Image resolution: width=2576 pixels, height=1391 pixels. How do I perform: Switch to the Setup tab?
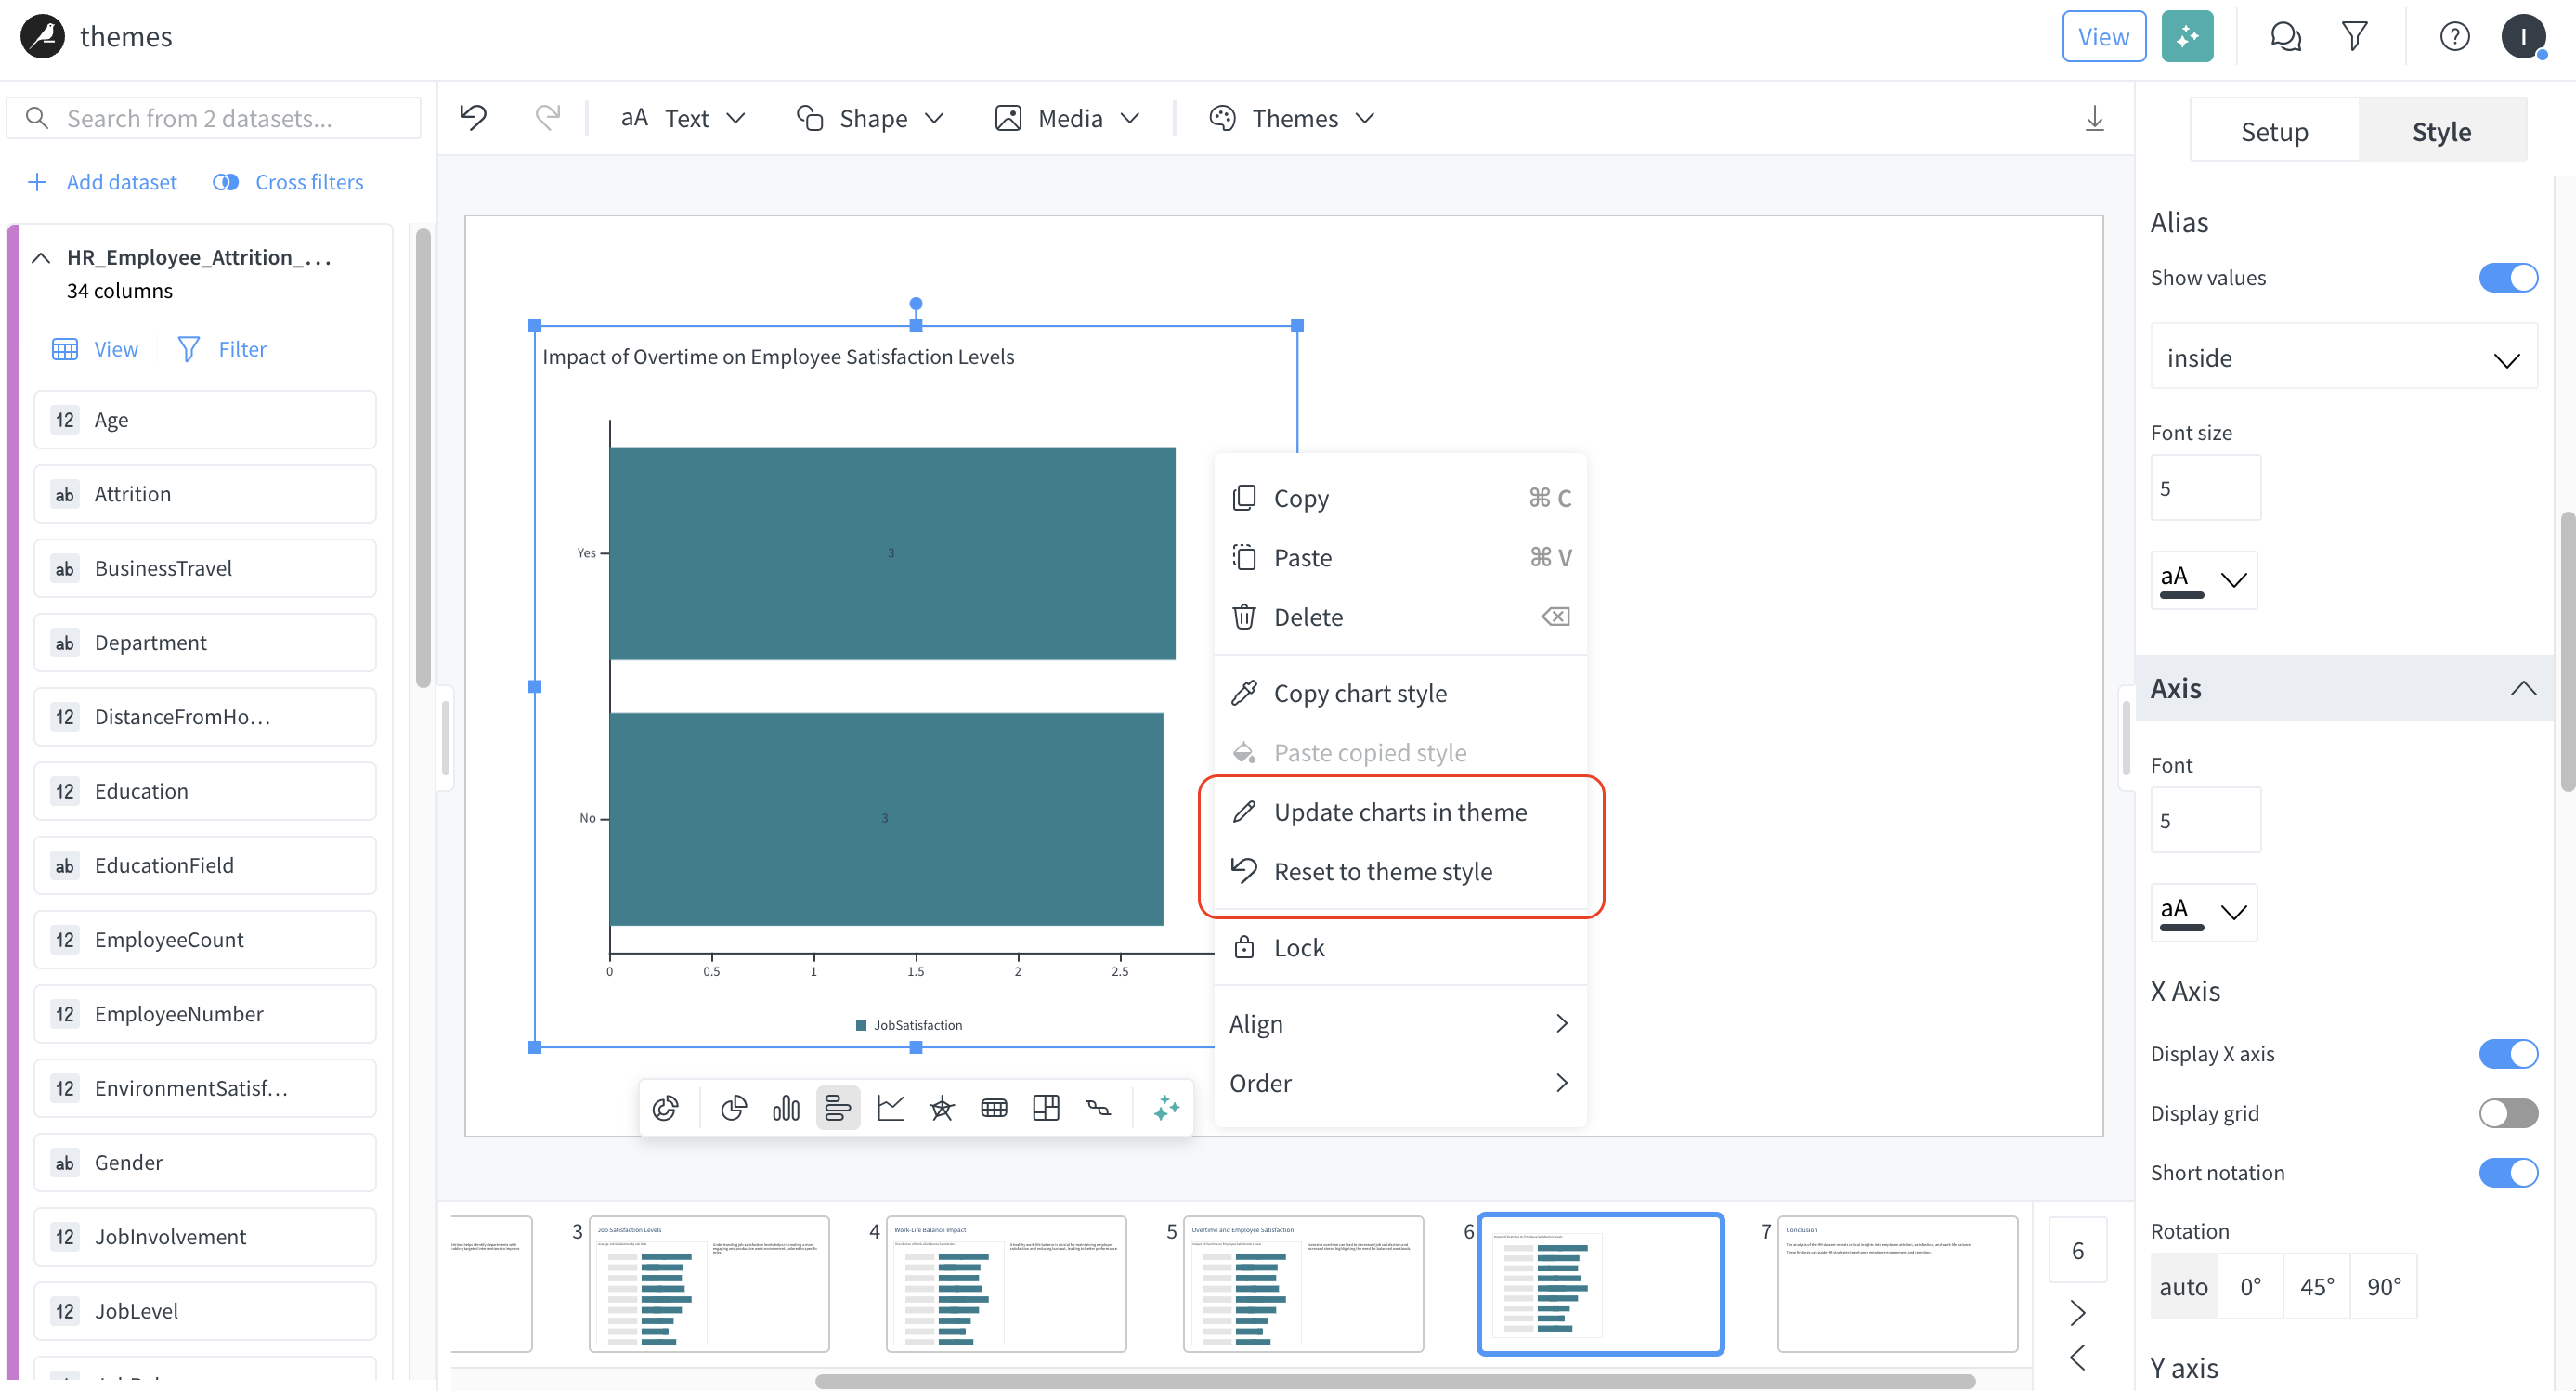tap(2273, 131)
